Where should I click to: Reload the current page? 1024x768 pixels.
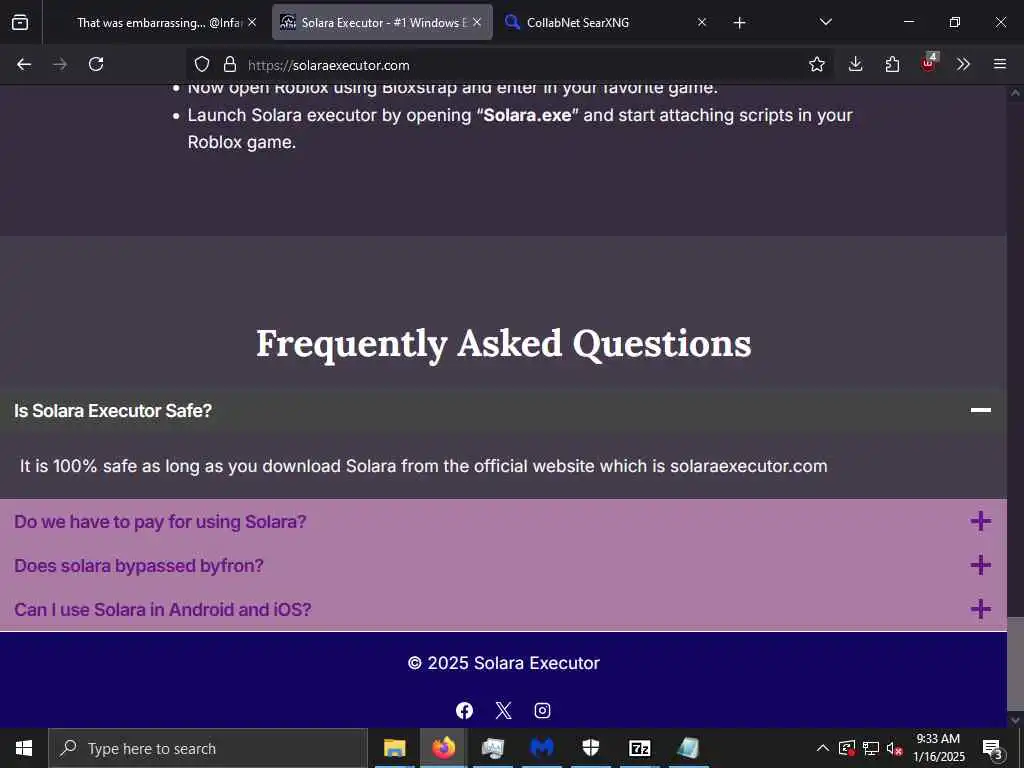(x=96, y=64)
